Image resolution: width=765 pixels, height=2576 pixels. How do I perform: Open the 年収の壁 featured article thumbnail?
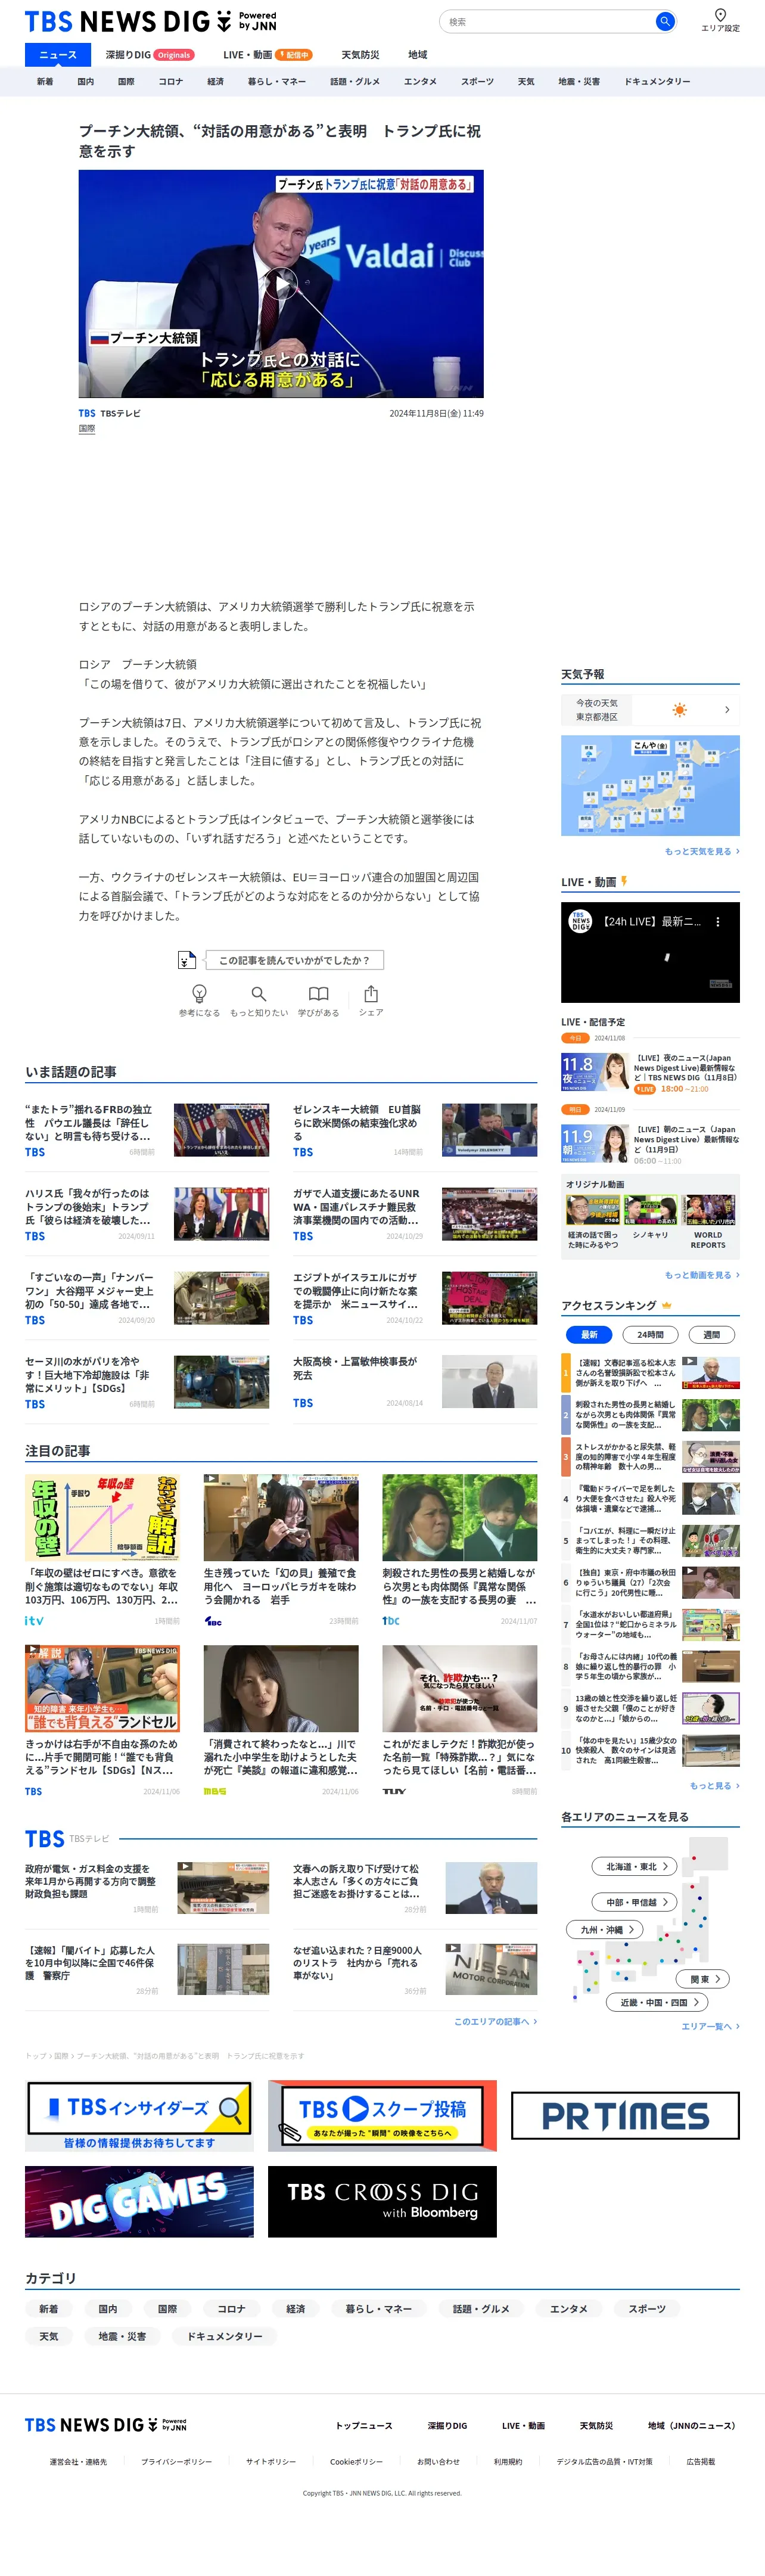[102, 1517]
